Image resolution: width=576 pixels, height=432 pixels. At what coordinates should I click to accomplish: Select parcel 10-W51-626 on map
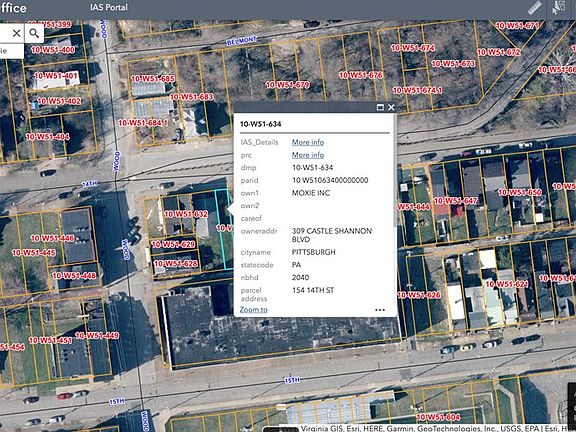click(x=419, y=295)
